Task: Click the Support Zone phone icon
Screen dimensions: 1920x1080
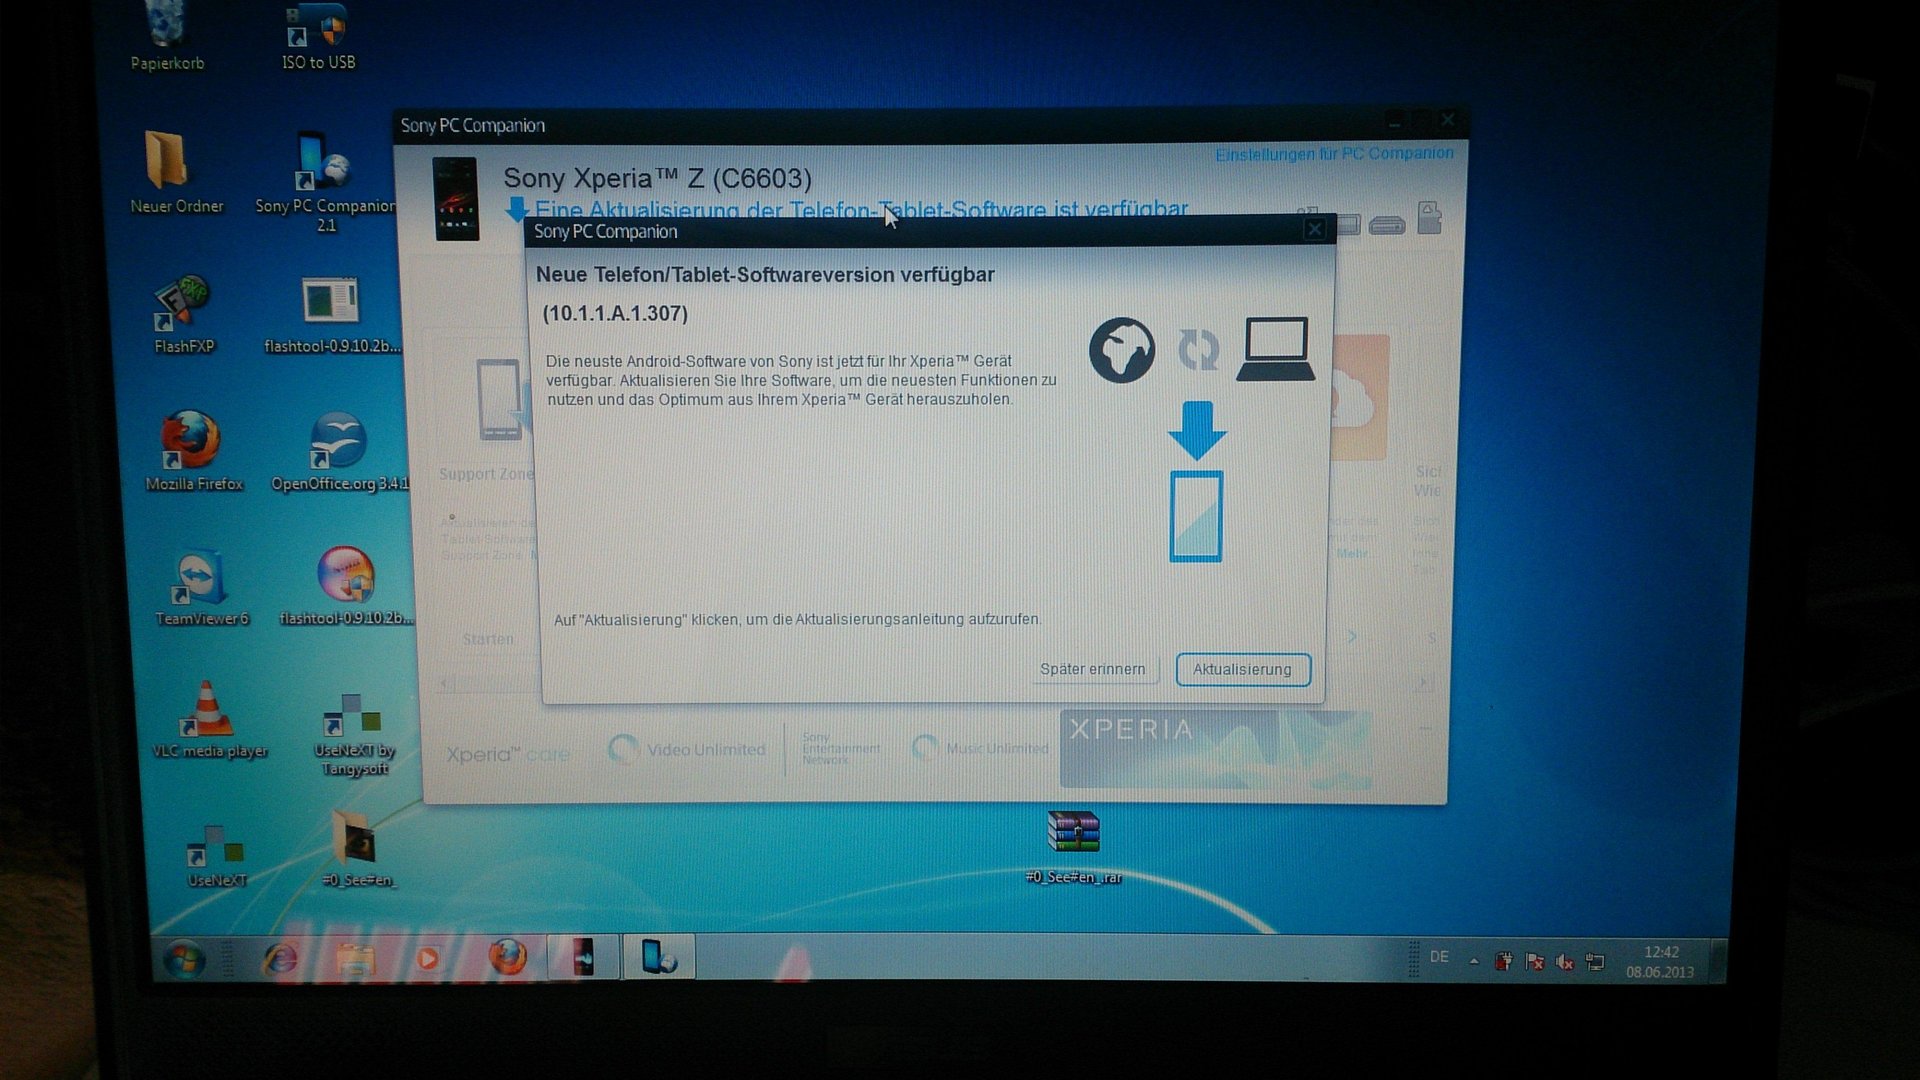Action: click(x=500, y=400)
